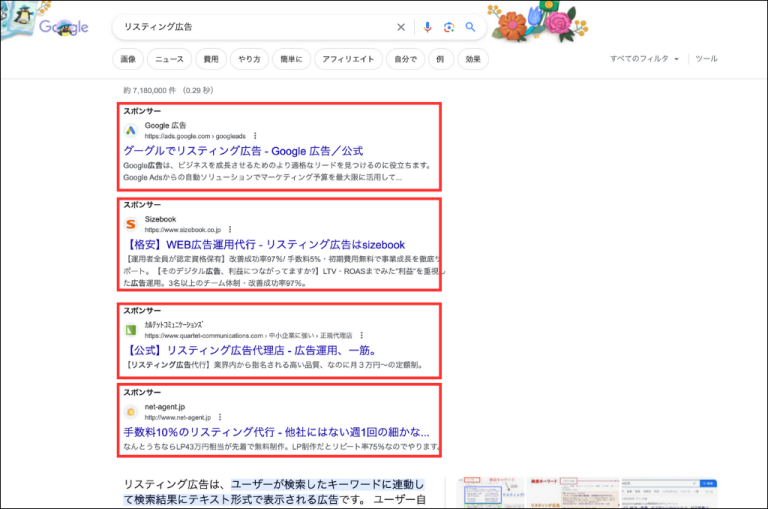Select the 簡単に filter chip

(291, 59)
